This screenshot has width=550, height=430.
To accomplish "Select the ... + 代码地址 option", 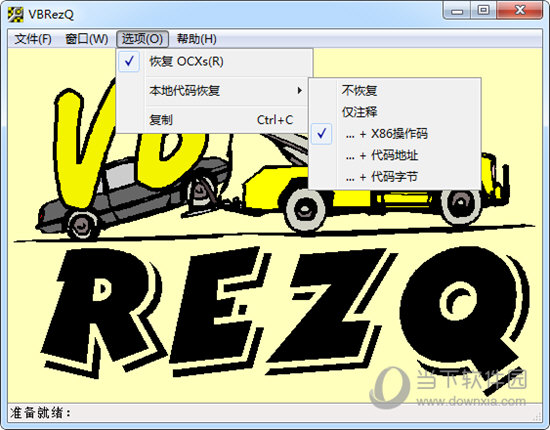I will point(395,155).
